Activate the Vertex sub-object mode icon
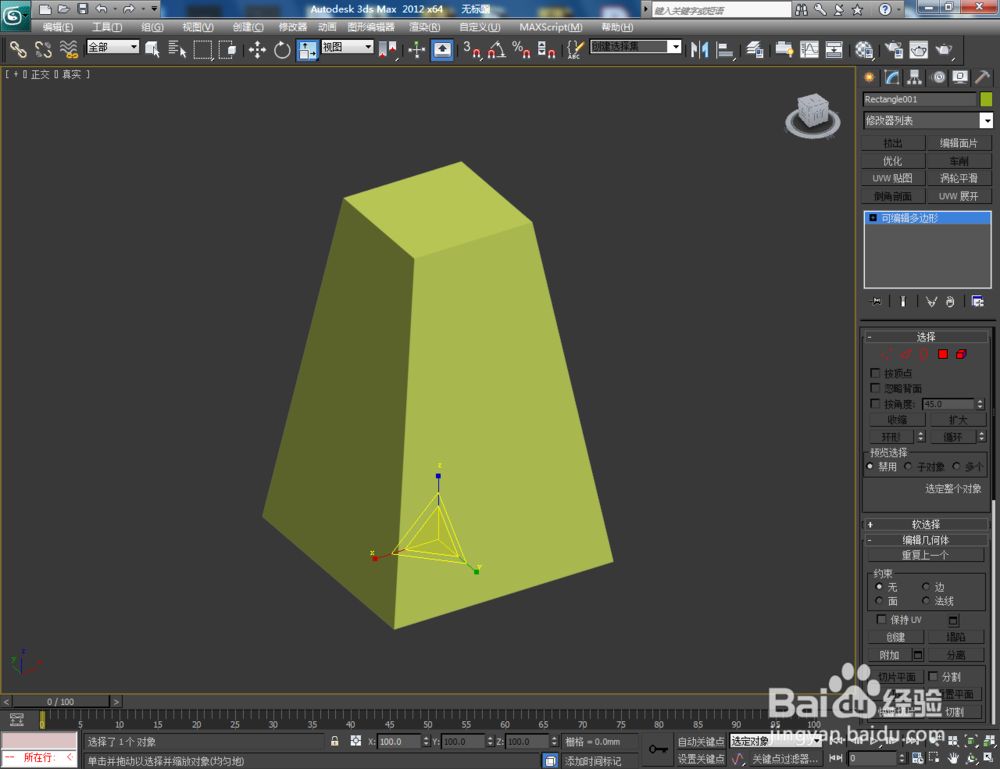Viewport: 1000px width, 769px height. pyautogui.click(x=888, y=353)
